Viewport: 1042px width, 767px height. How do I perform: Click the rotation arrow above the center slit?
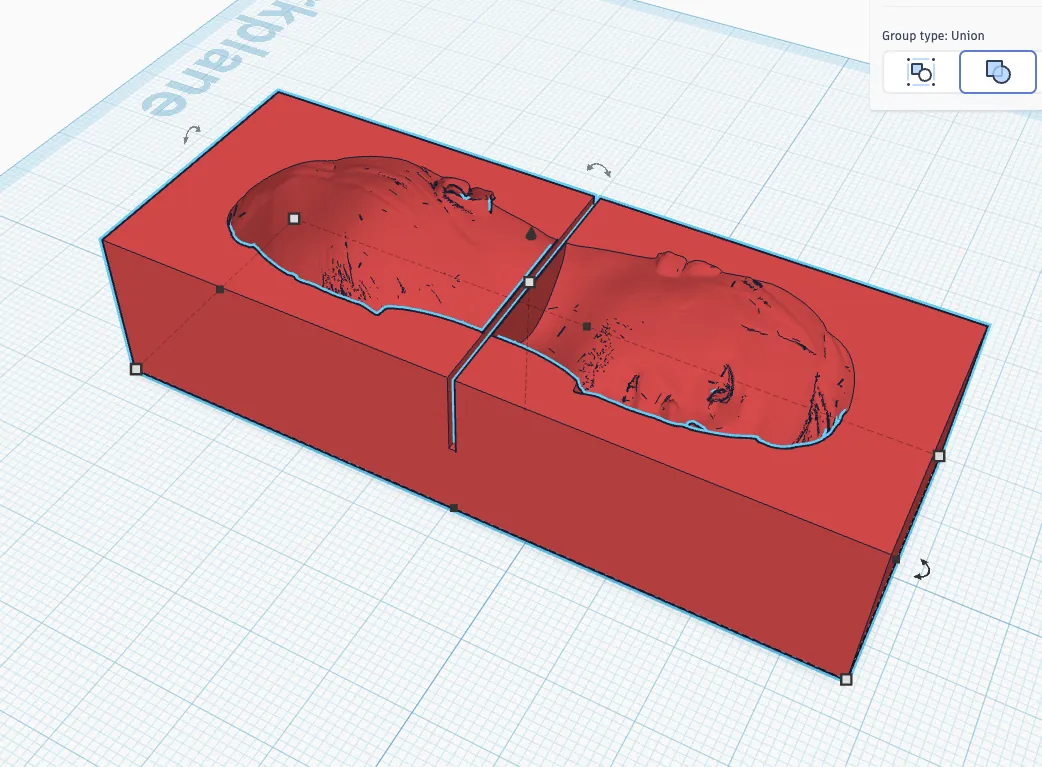599,169
